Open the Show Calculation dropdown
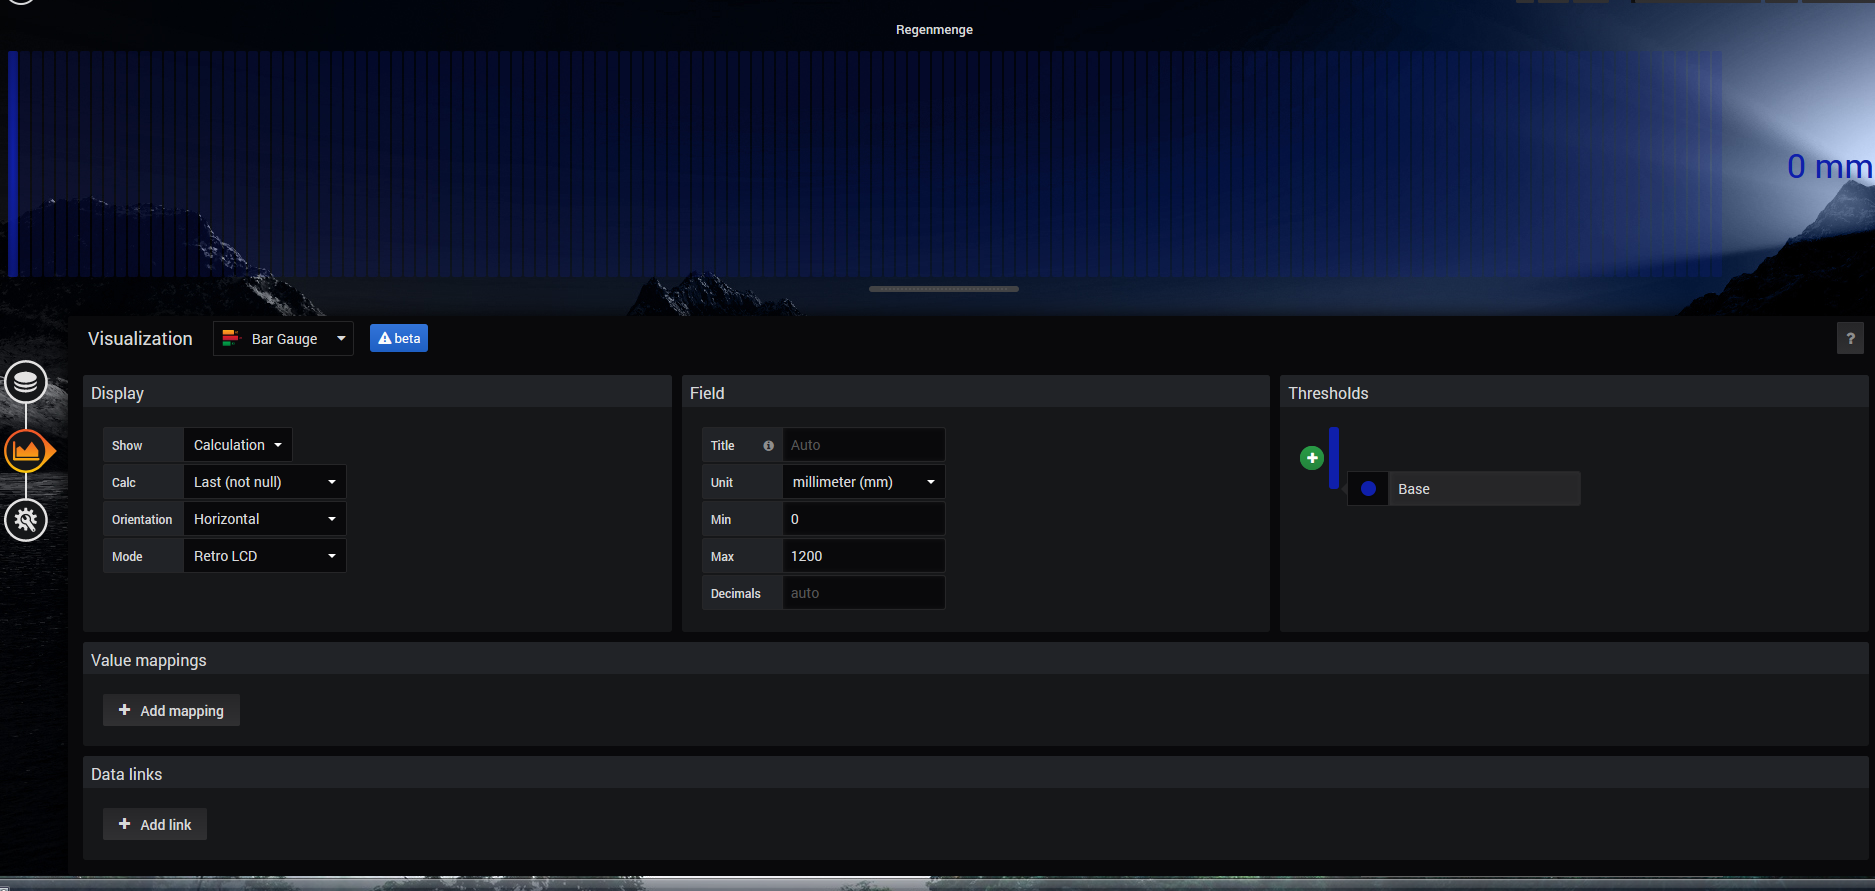The height and width of the screenshot is (891, 1875). coord(238,445)
